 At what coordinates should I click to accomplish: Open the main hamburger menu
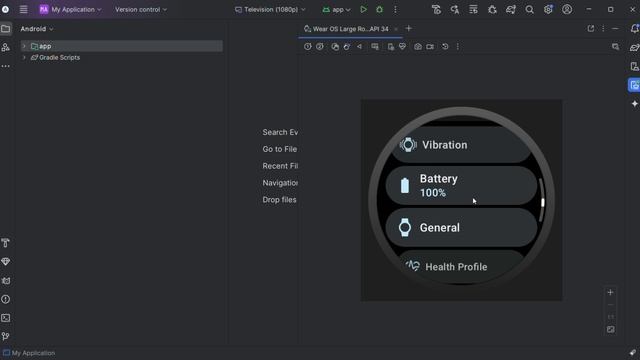(x=23, y=9)
